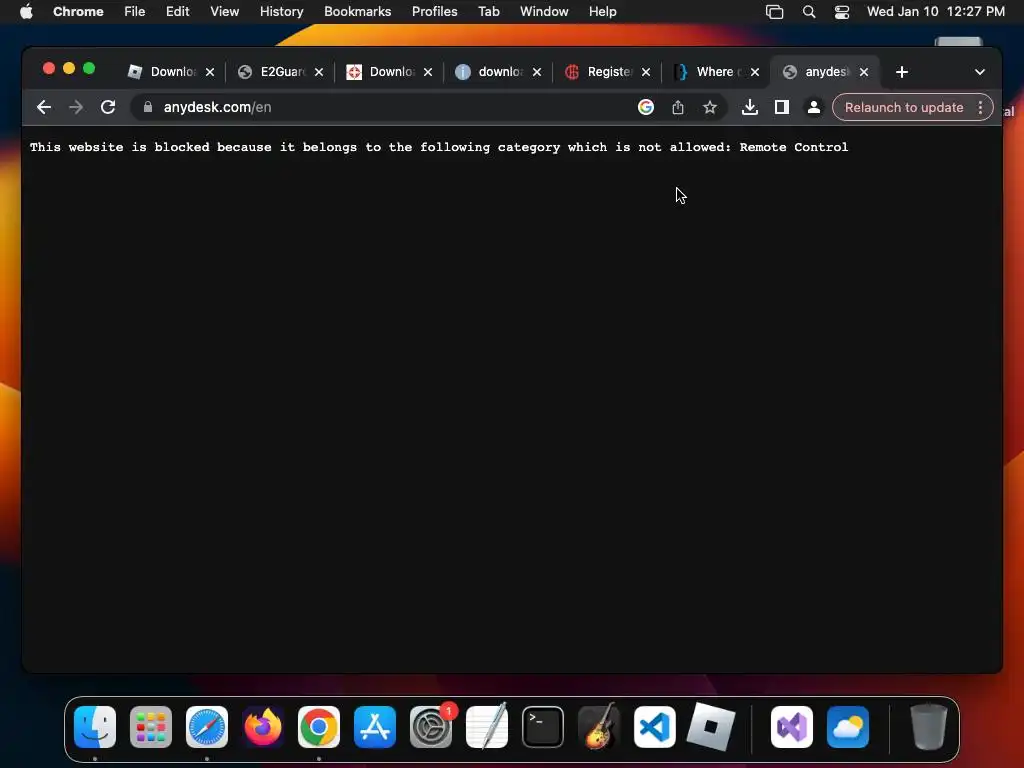The image size is (1024, 768).
Task: Close the Register tab
Action: pos(646,72)
